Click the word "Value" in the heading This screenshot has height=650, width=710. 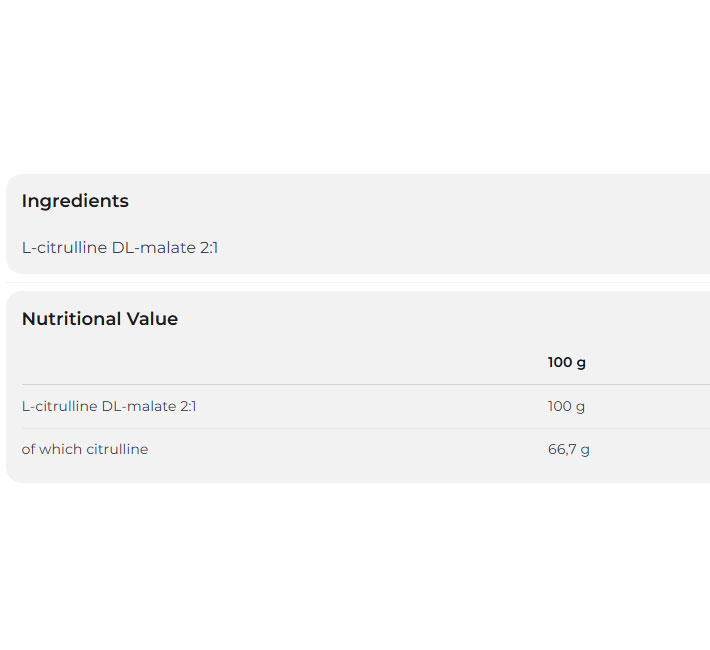(152, 319)
